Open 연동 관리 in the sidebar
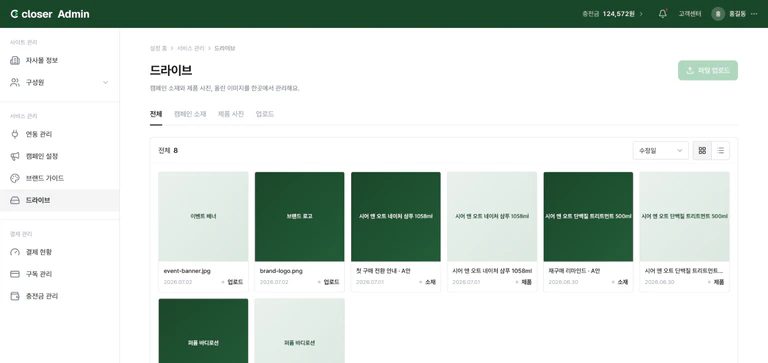 pyautogui.click(x=59, y=134)
